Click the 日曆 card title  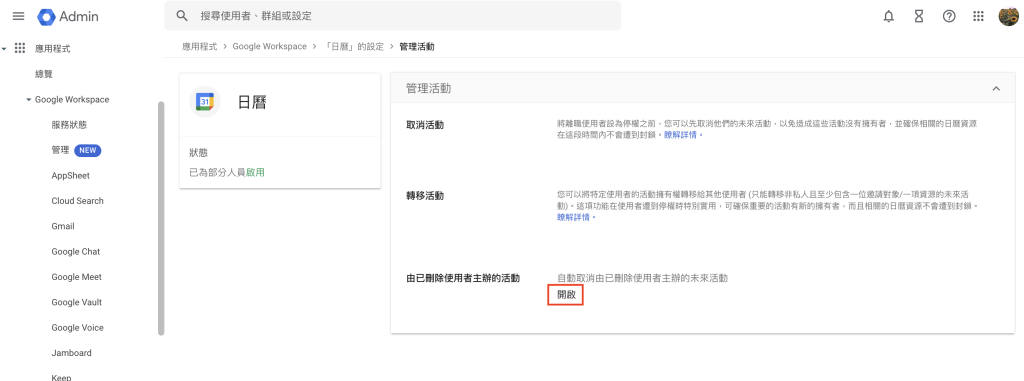point(252,102)
